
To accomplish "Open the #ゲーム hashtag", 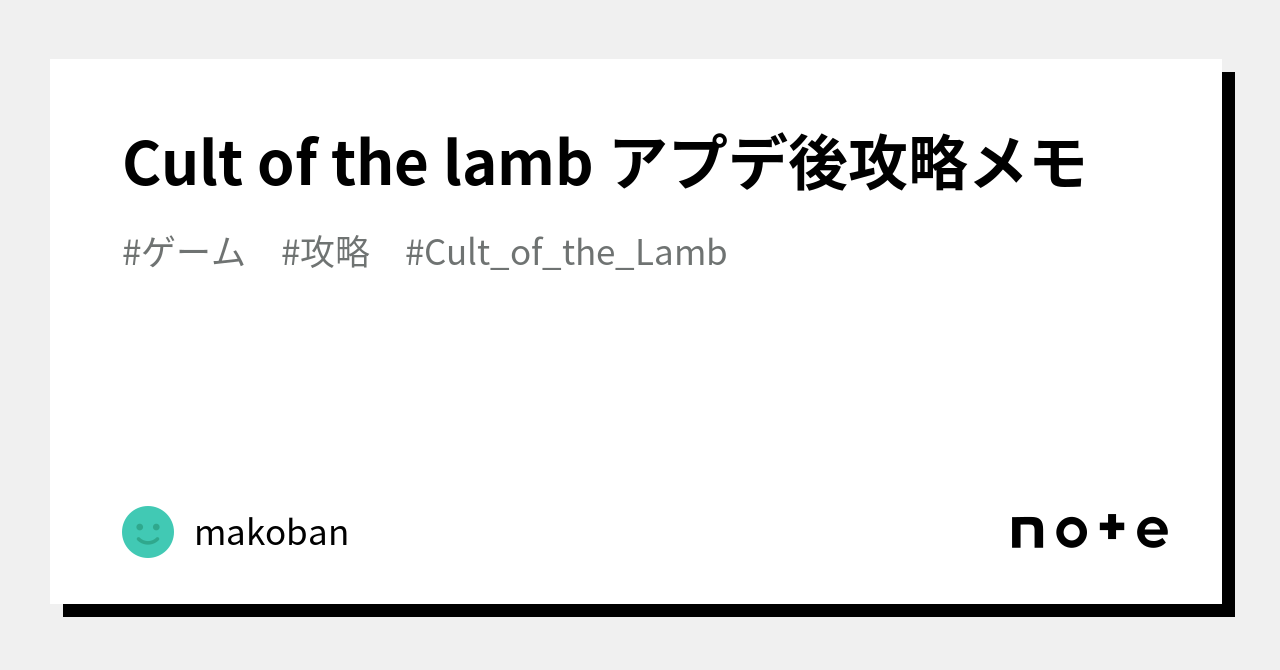I will click(x=183, y=253).
